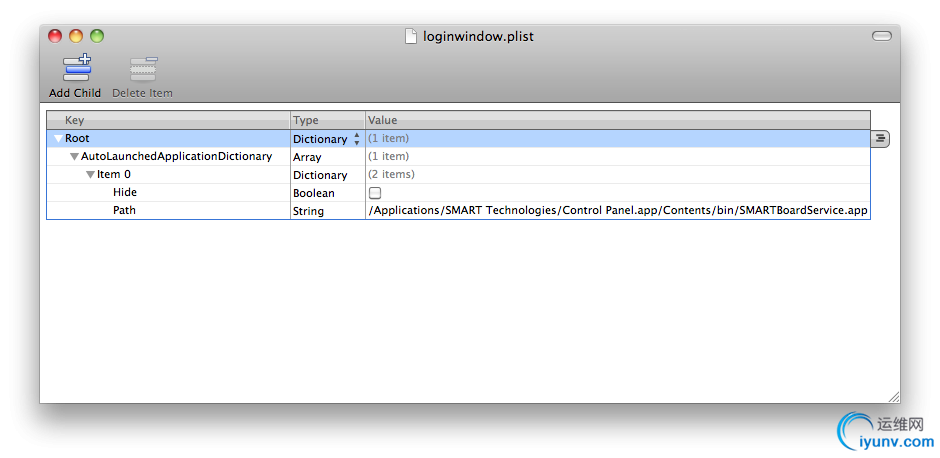This screenshot has height=458, width=940.
Task: Click the window resize grip corner
Action: click(893, 397)
